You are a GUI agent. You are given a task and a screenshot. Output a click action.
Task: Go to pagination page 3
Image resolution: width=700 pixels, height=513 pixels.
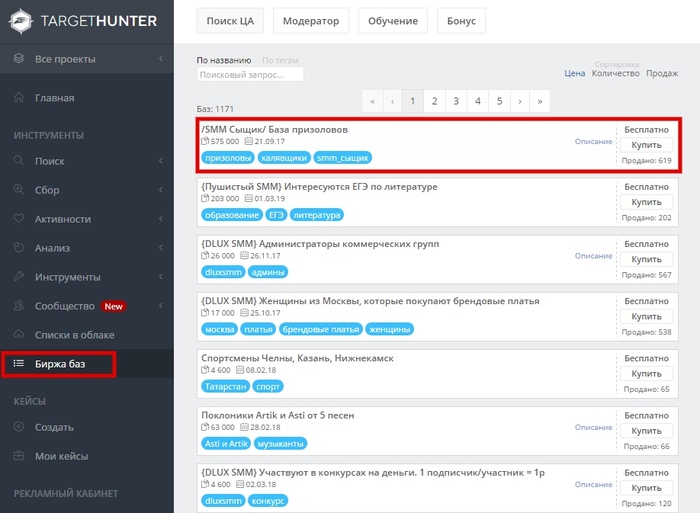[455, 101]
